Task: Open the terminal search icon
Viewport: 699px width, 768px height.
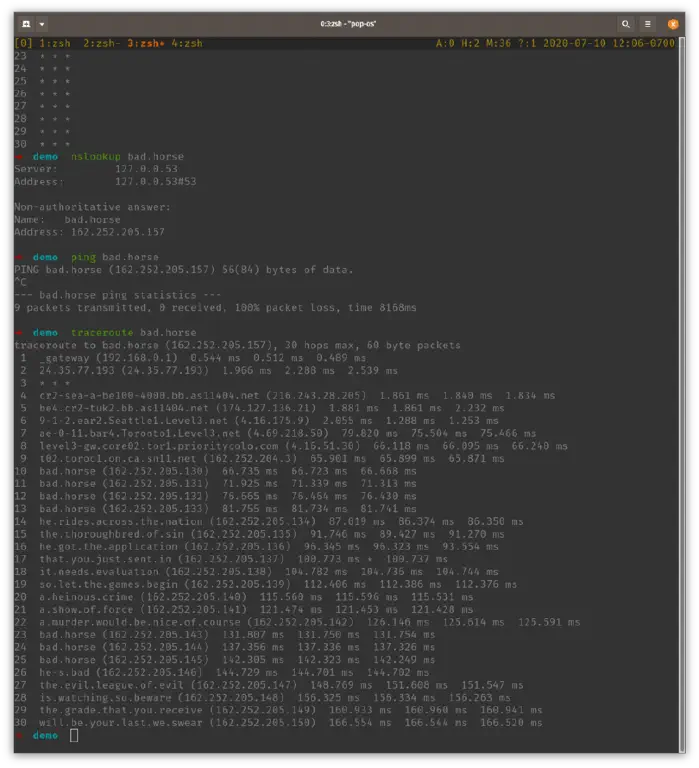Action: 626,24
